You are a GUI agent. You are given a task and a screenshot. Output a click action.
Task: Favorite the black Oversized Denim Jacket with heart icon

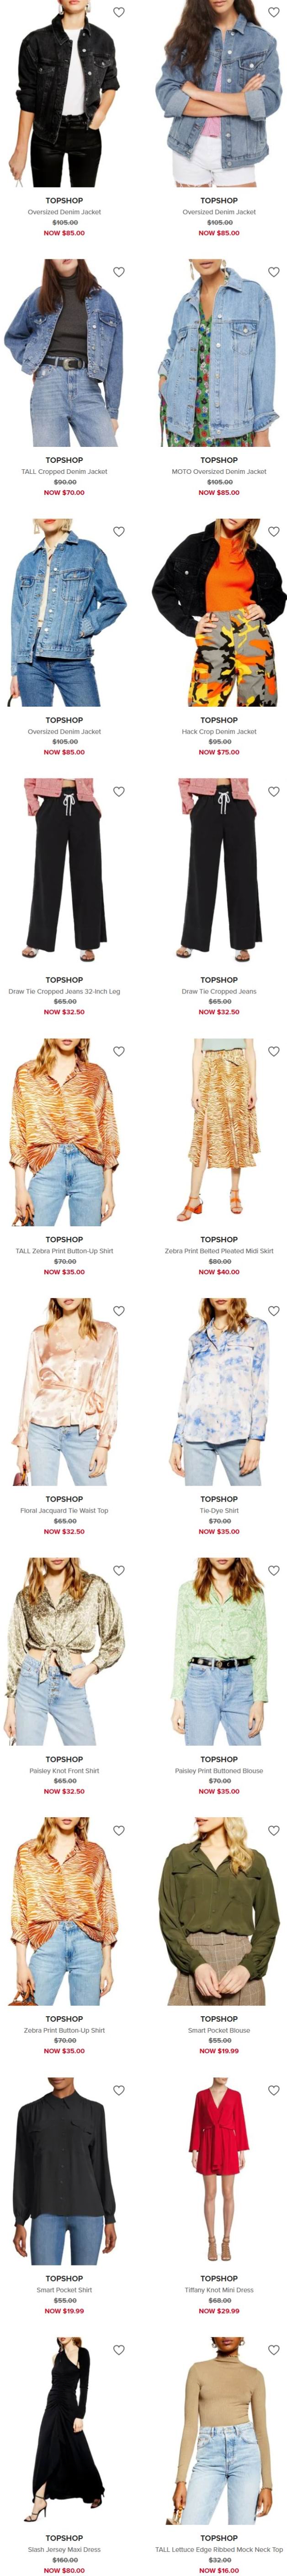(x=118, y=12)
